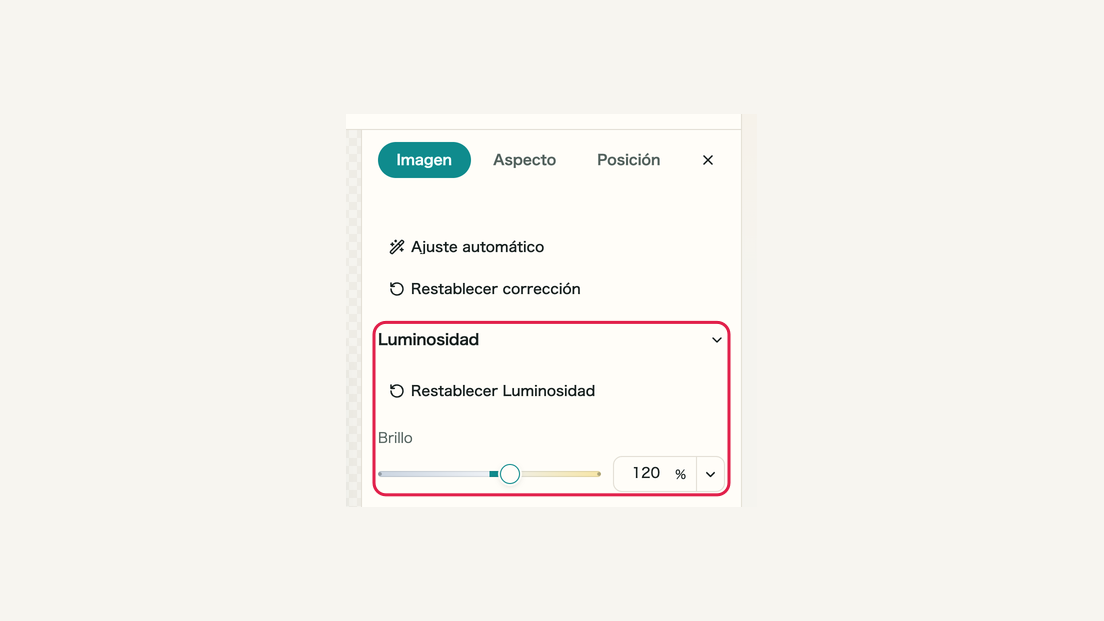This screenshot has height=621, width=1104.
Task: Go to the Posición tab
Action: tap(629, 160)
